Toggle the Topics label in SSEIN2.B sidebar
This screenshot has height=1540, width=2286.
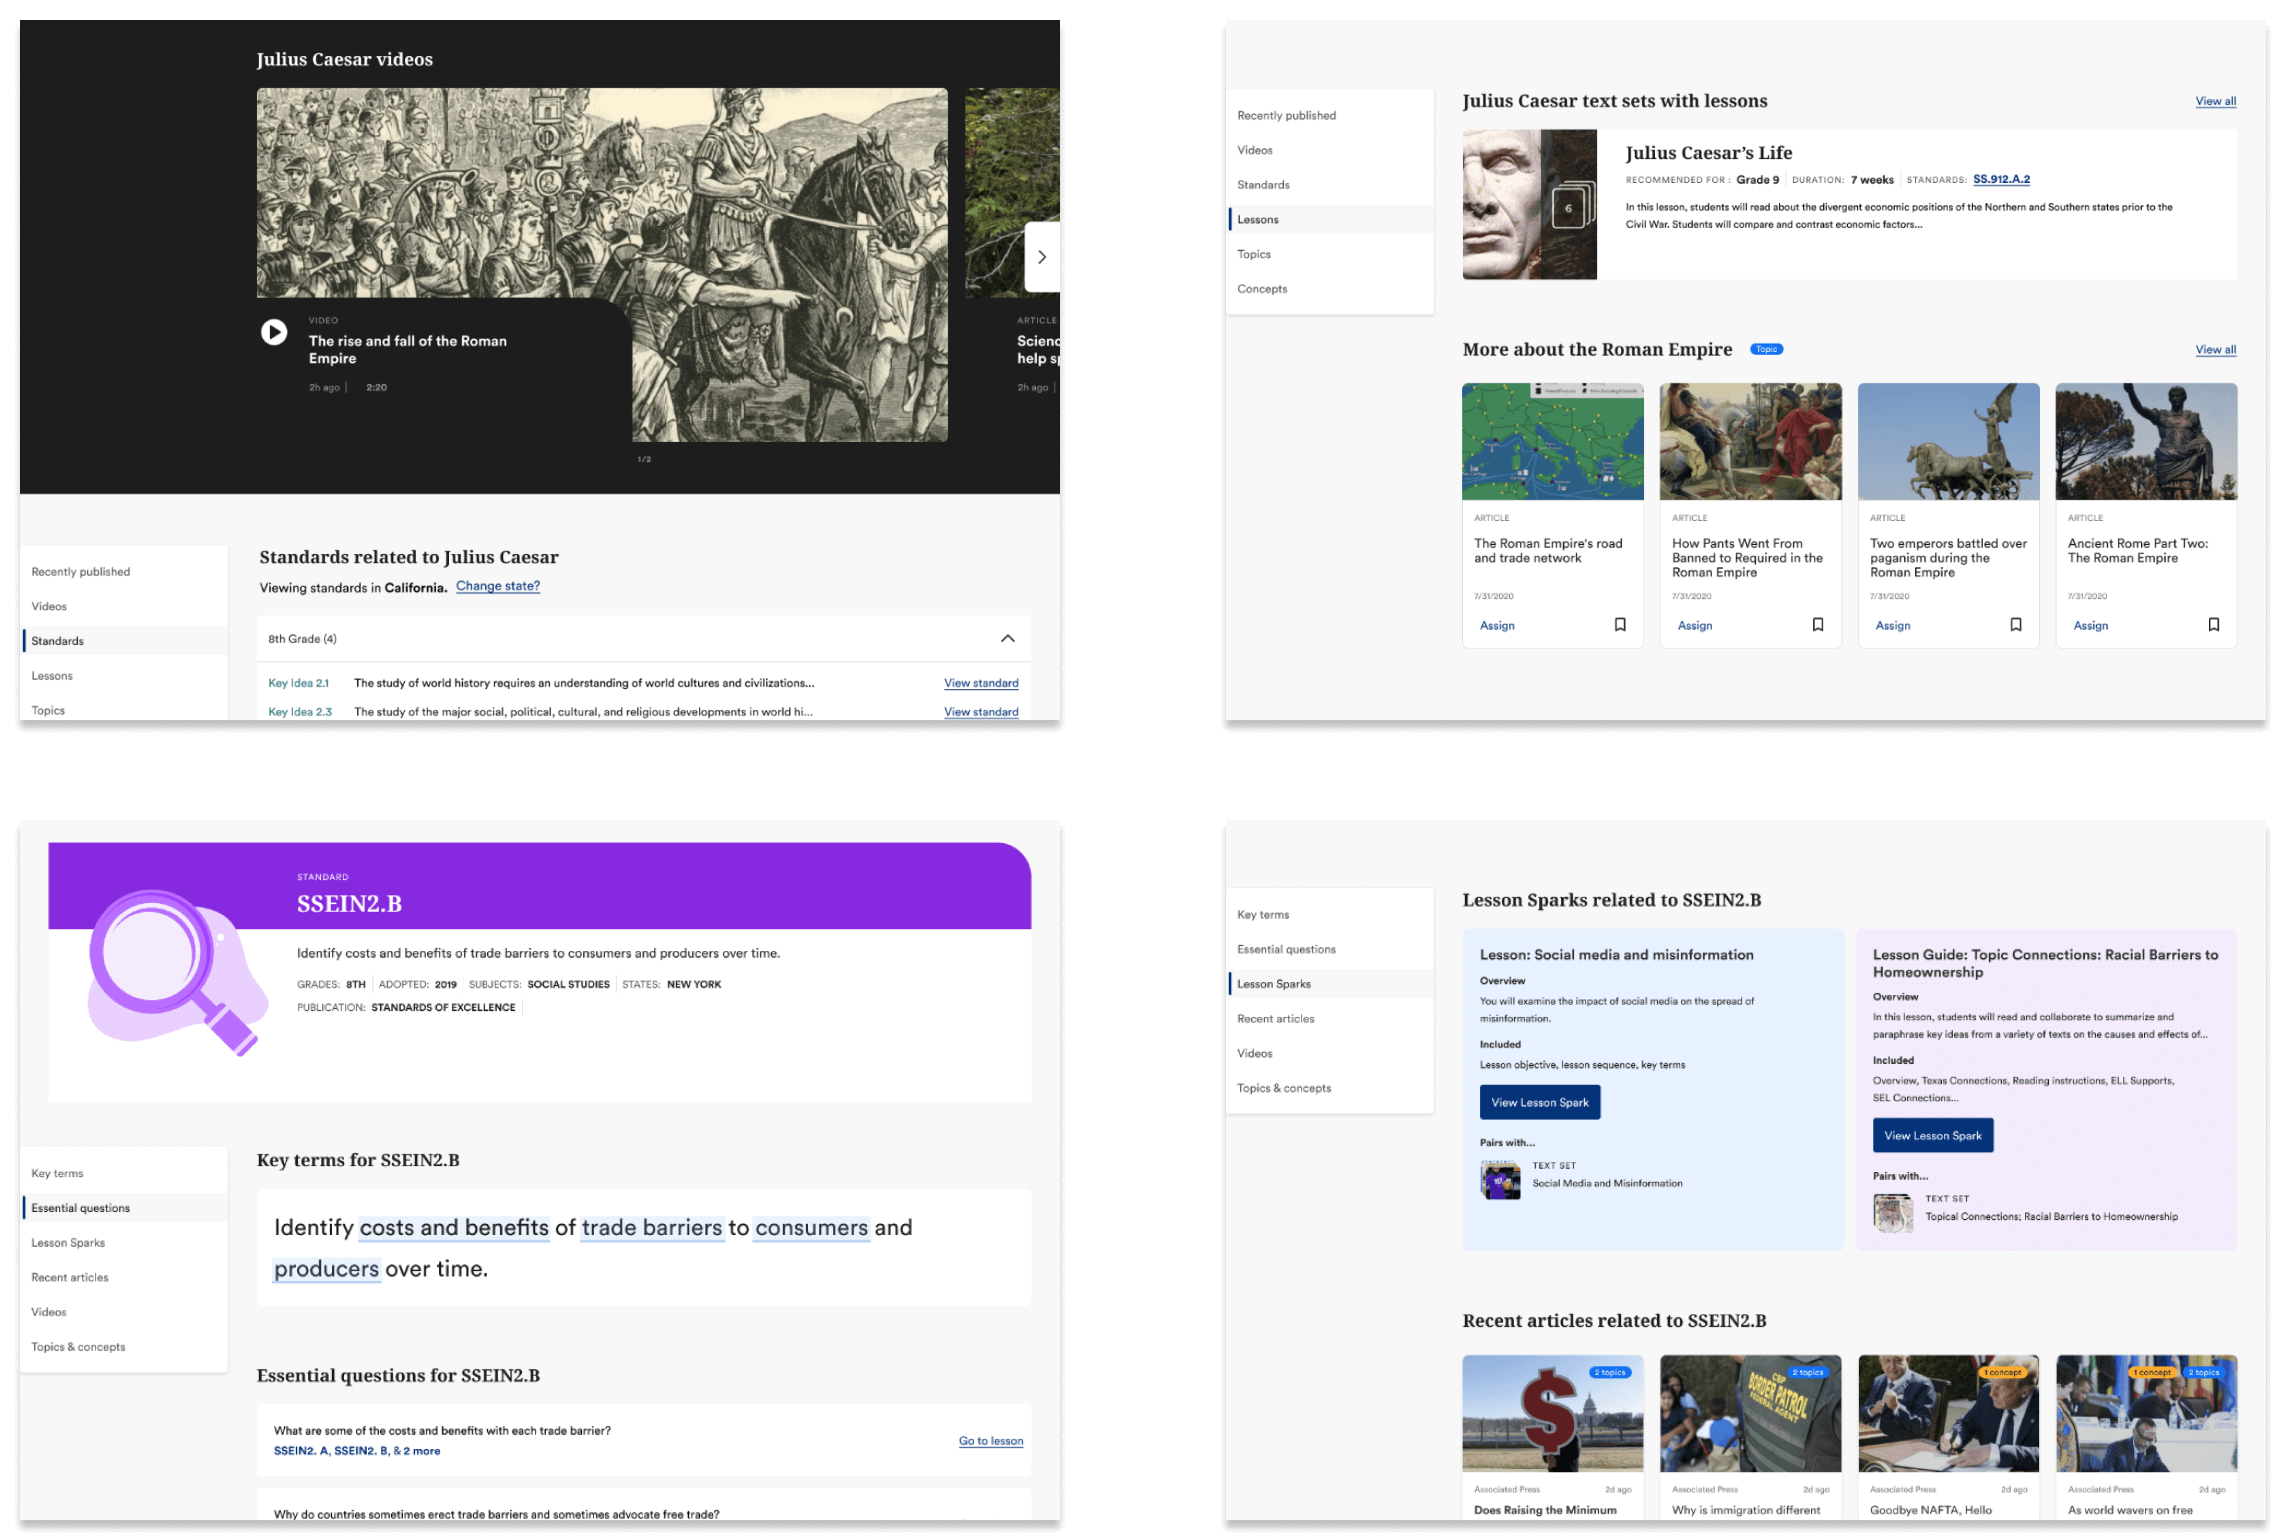(x=81, y=1346)
